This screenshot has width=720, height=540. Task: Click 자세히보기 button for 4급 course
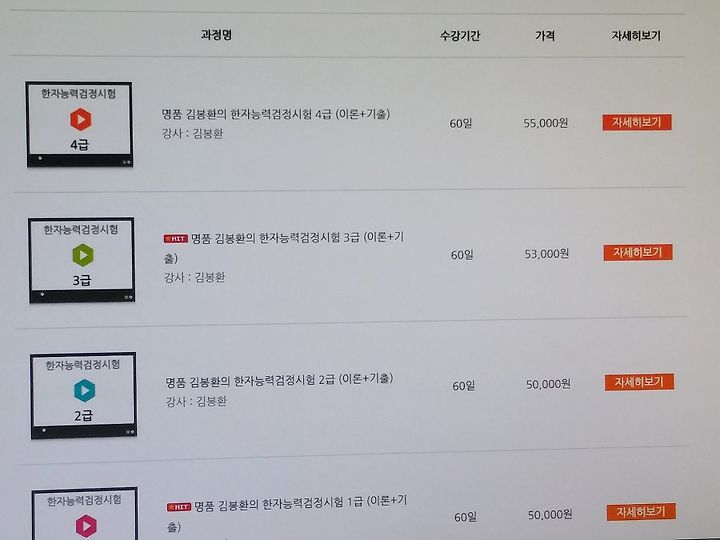pyautogui.click(x=637, y=123)
